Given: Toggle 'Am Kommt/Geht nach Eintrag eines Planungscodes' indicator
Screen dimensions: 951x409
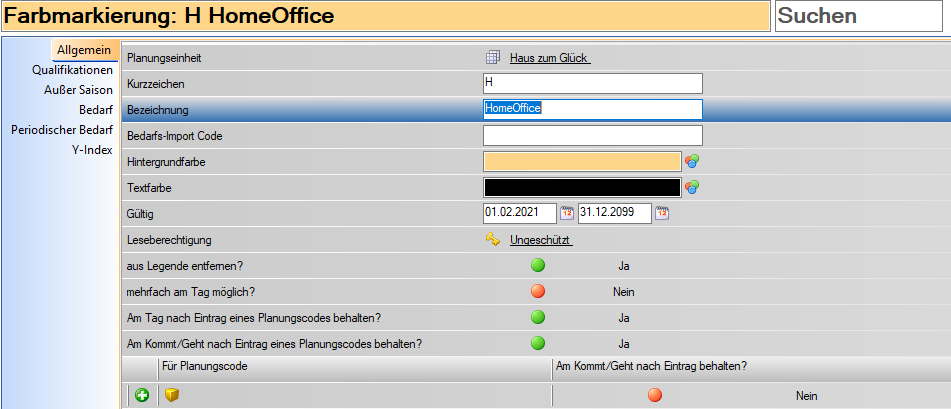Looking at the screenshot, I should [x=538, y=344].
